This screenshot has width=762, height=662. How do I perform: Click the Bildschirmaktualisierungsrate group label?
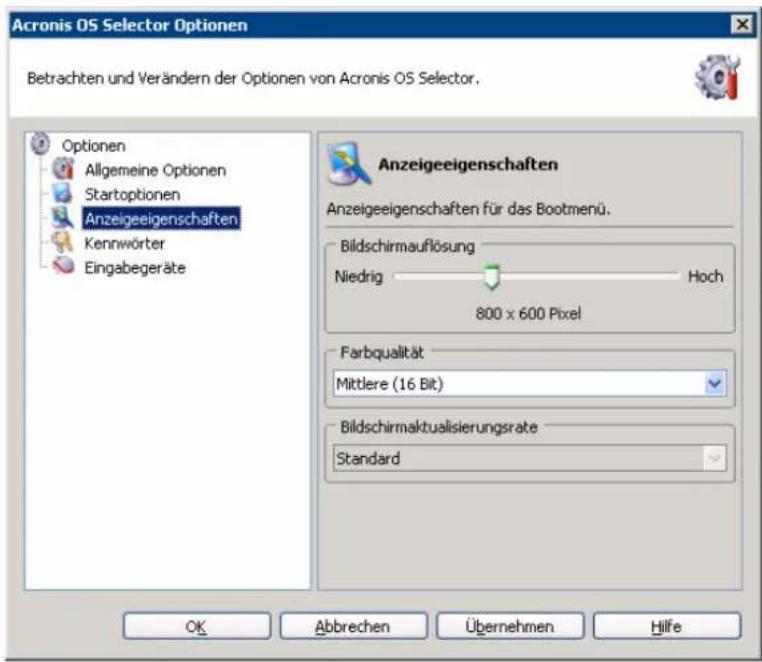(439, 427)
